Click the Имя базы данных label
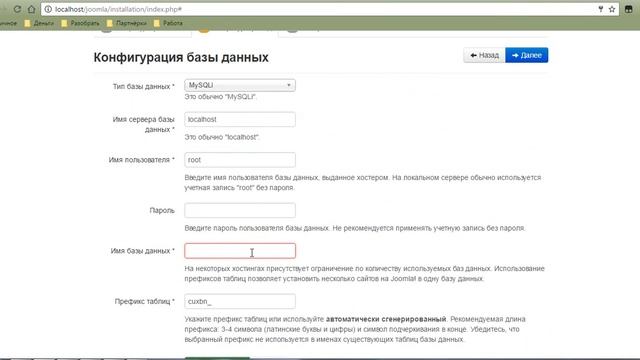The height and width of the screenshot is (360, 640). (x=142, y=251)
